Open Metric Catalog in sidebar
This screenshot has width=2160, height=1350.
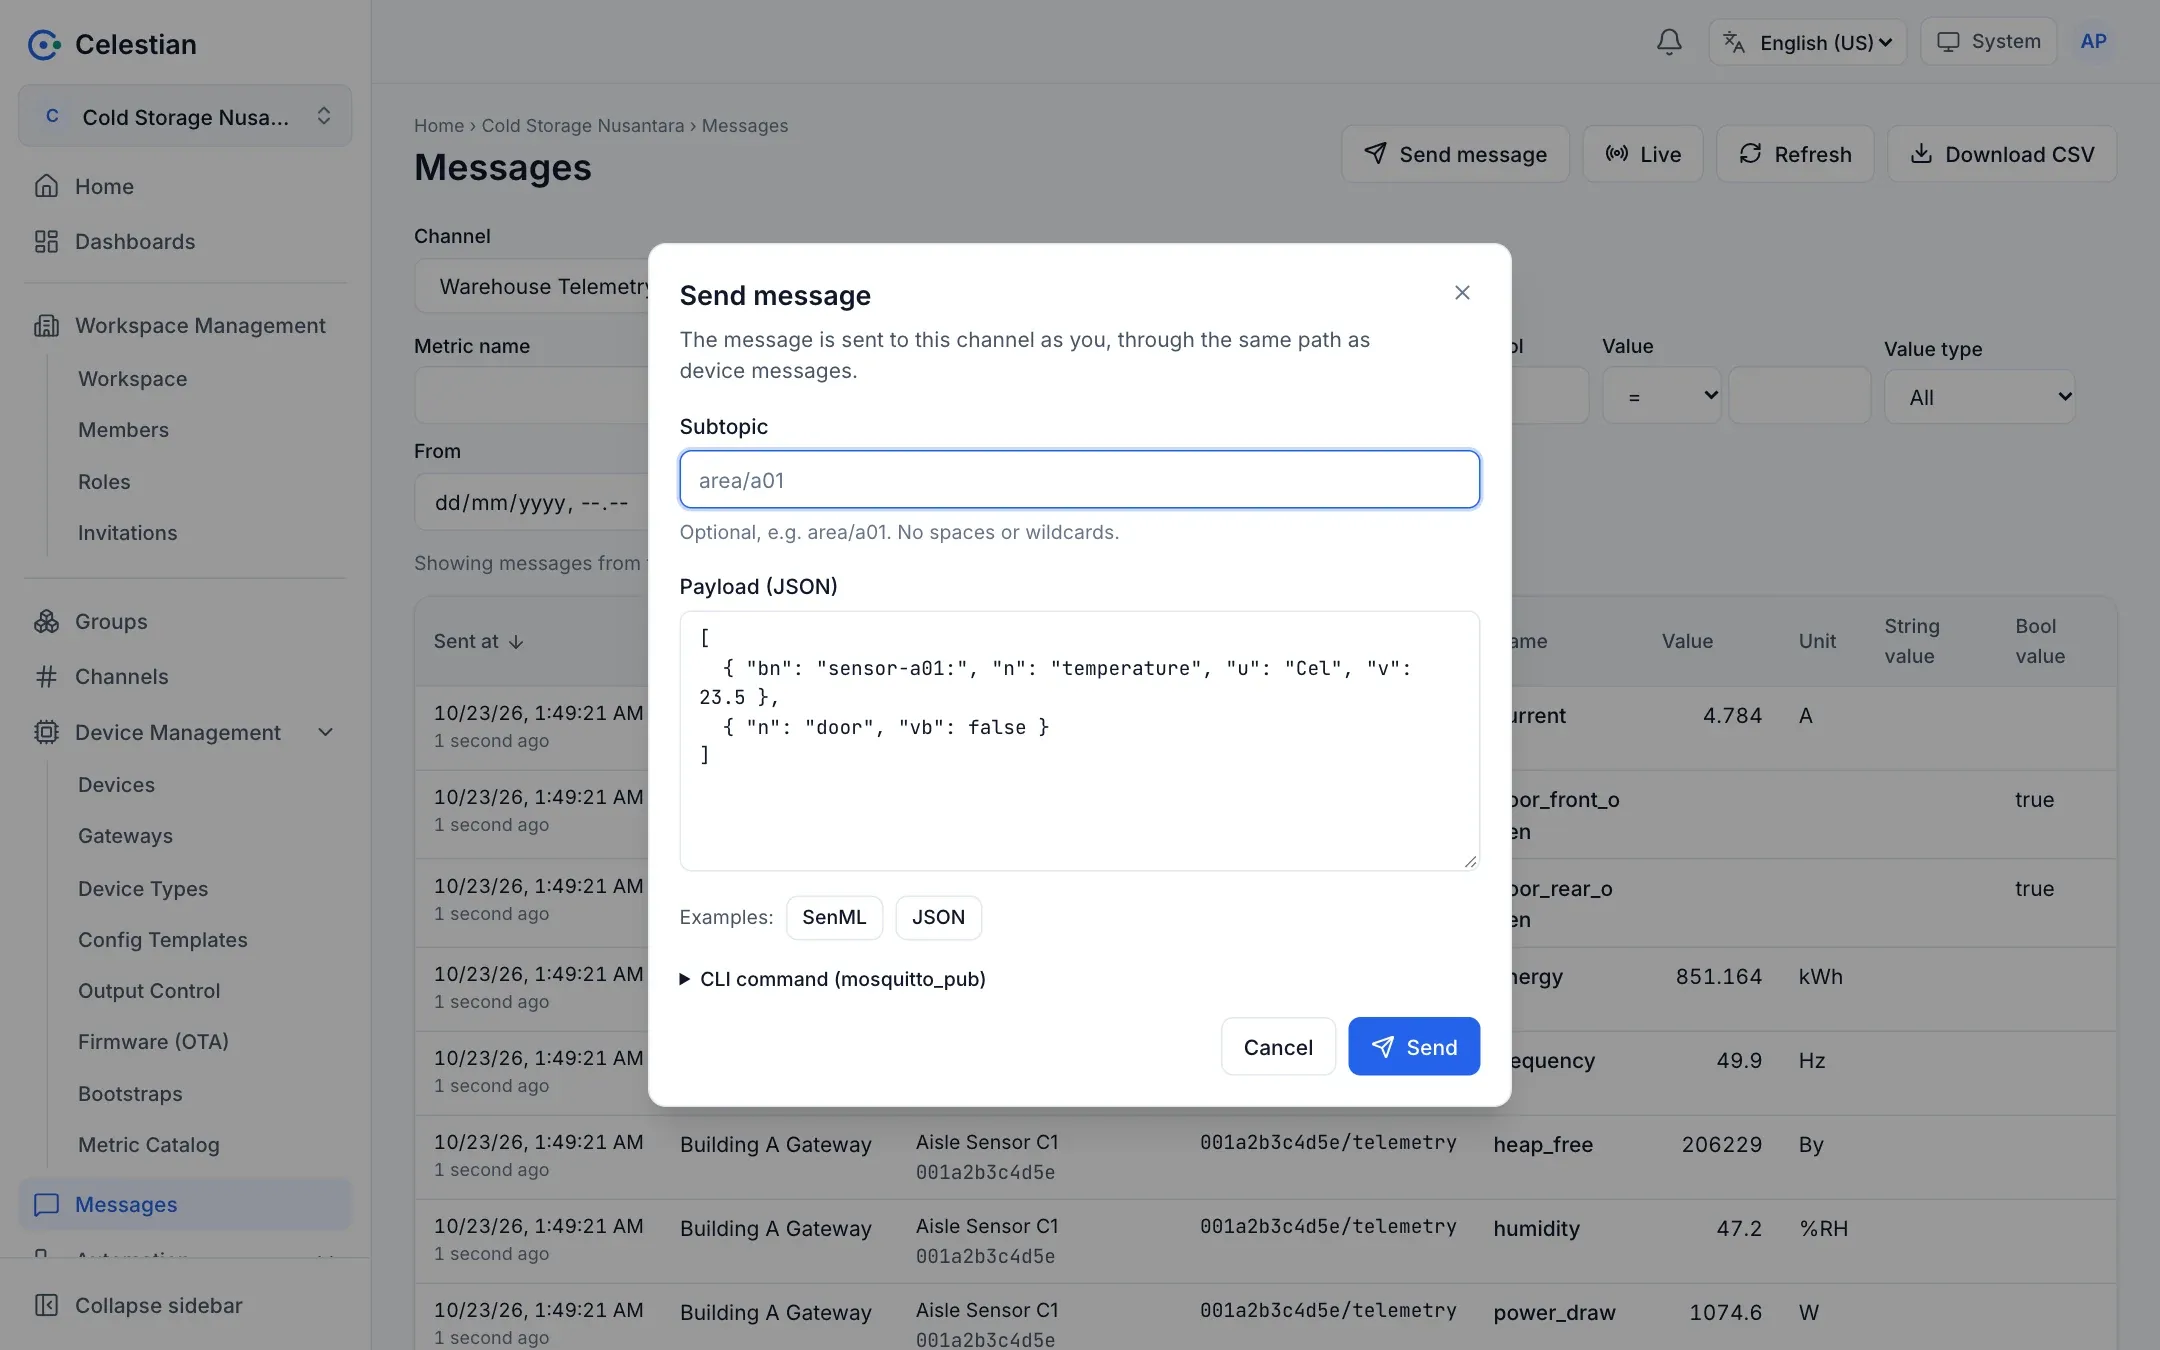pos(148,1144)
